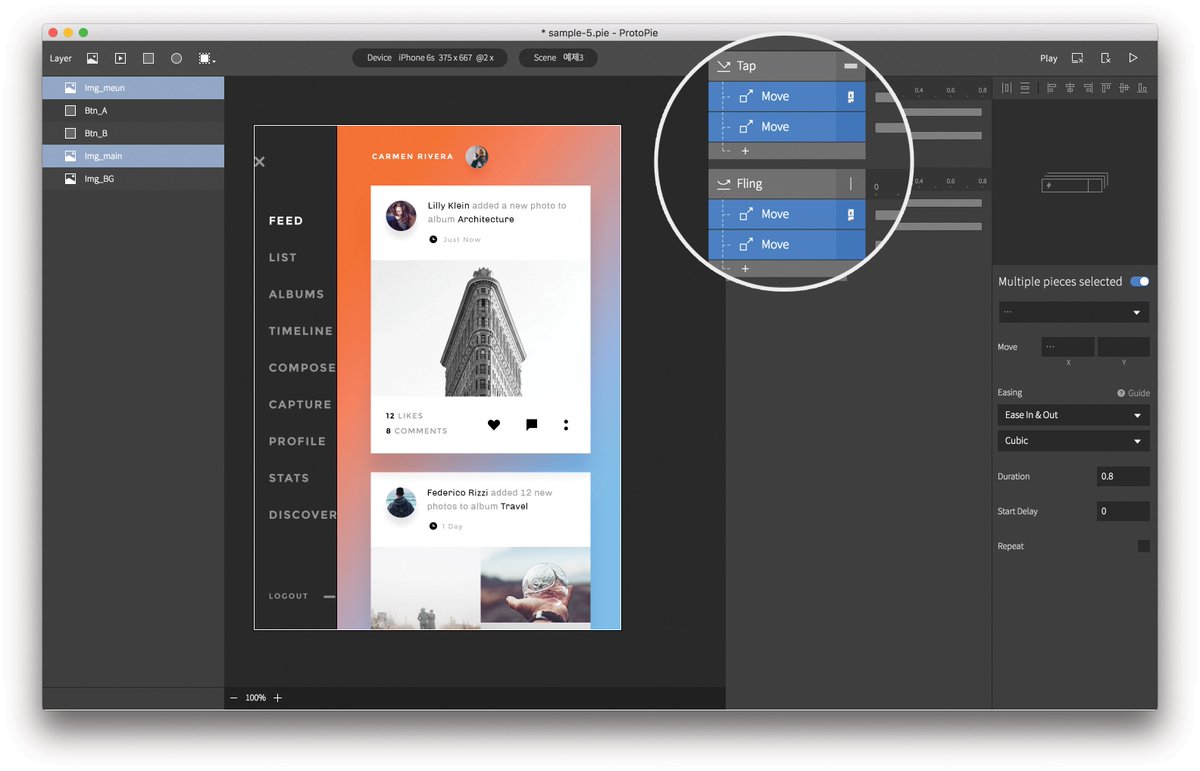Select the Img_meun layer
This screenshot has width=1200, height=771.
click(133, 88)
